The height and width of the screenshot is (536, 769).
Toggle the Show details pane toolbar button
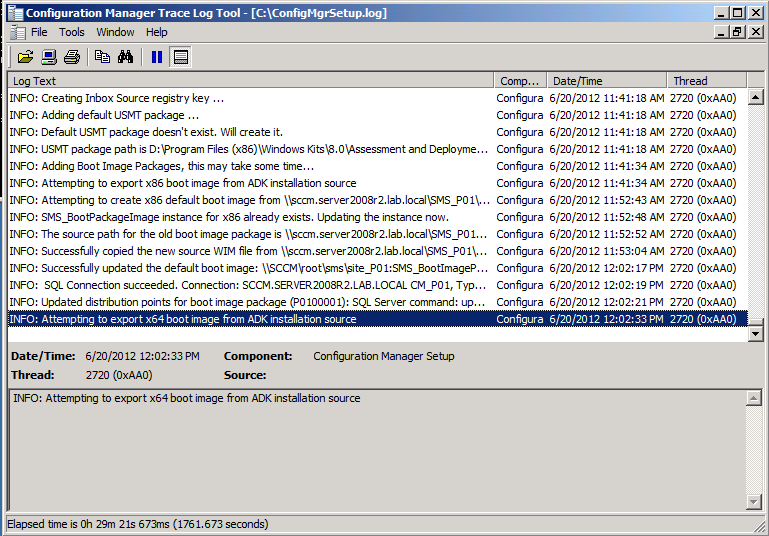tap(180, 57)
